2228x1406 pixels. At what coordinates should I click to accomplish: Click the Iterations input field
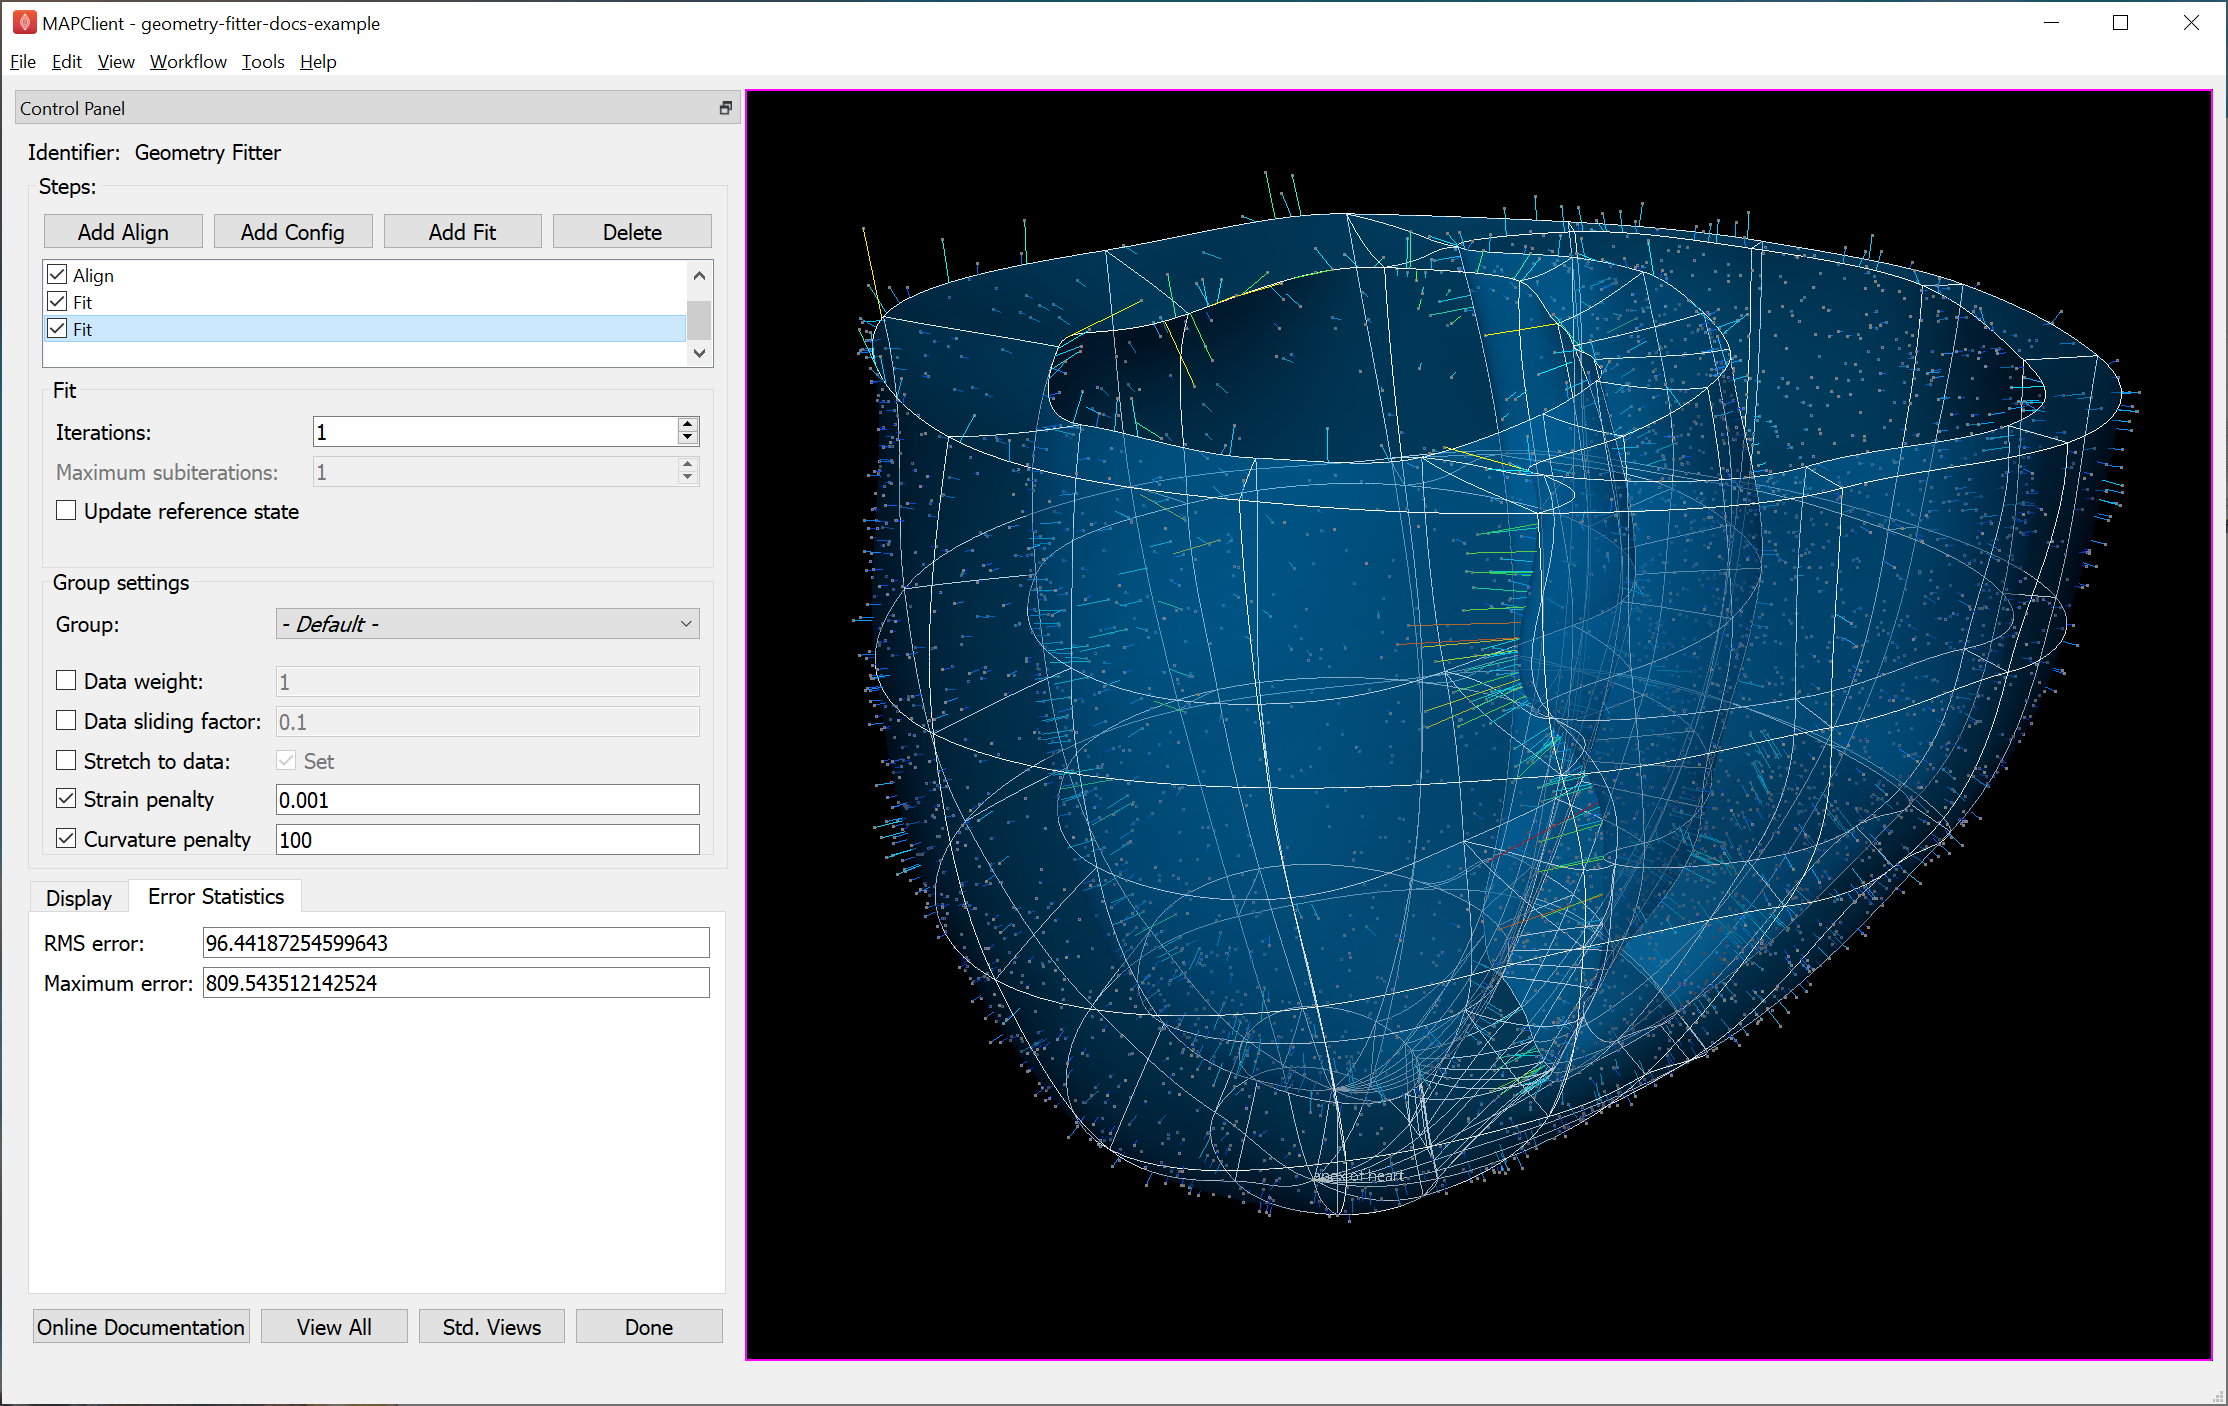point(495,432)
